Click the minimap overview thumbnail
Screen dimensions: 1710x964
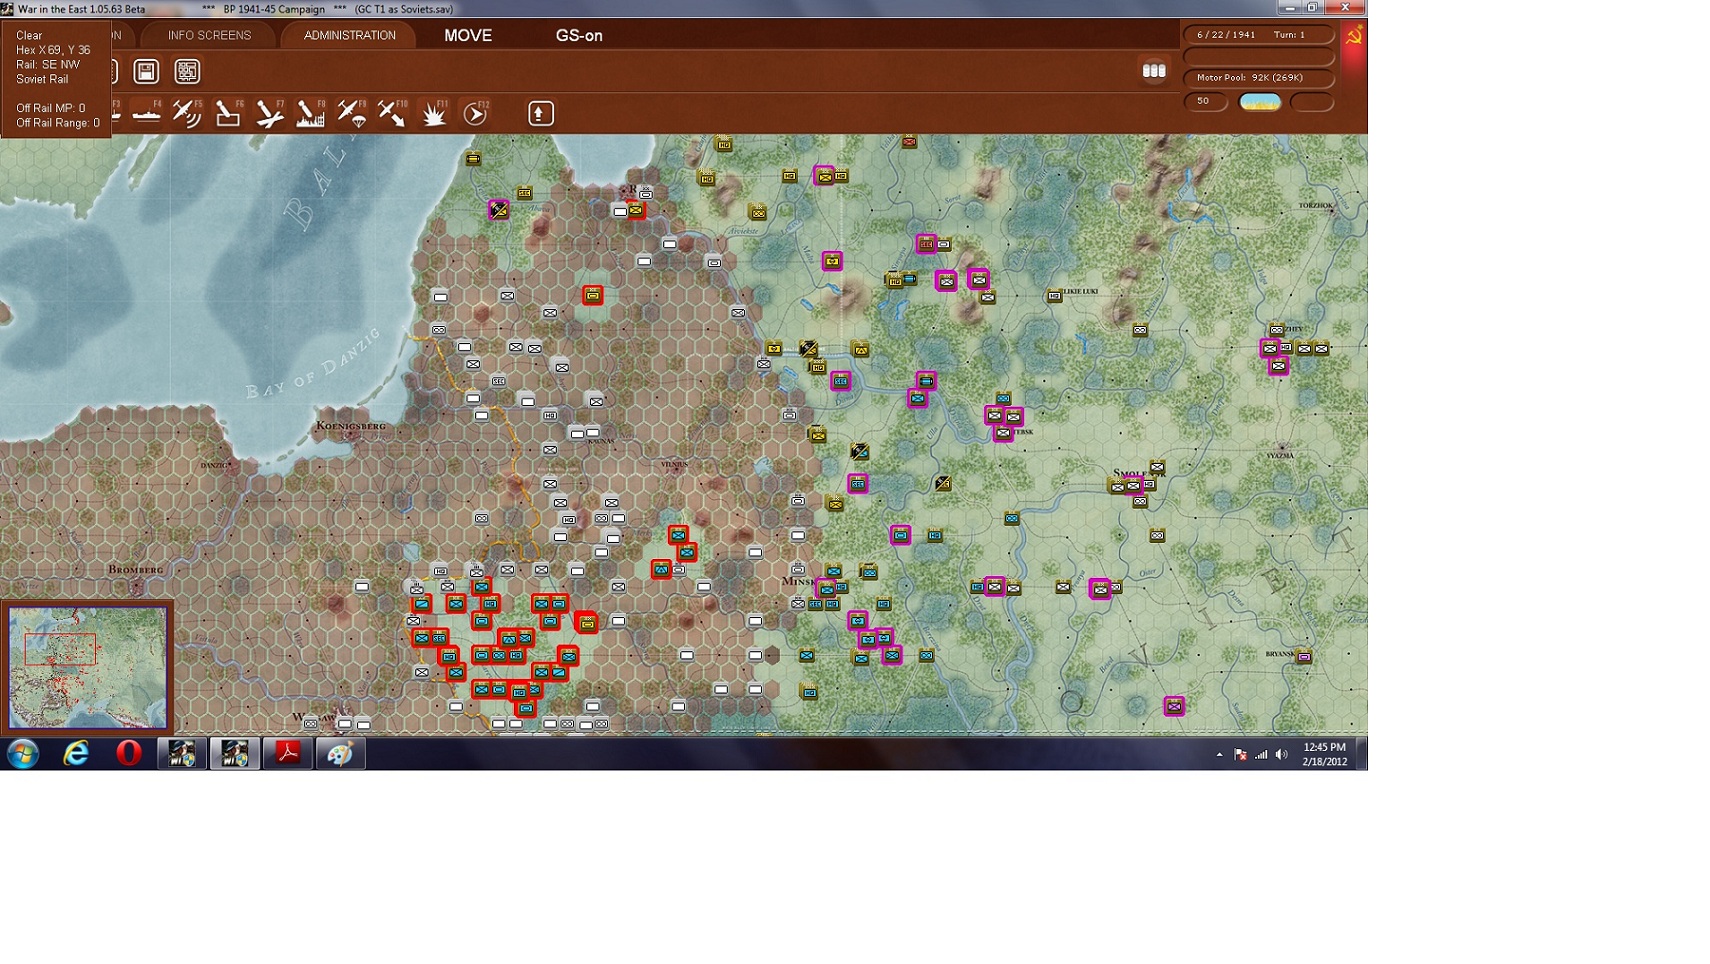click(x=88, y=667)
